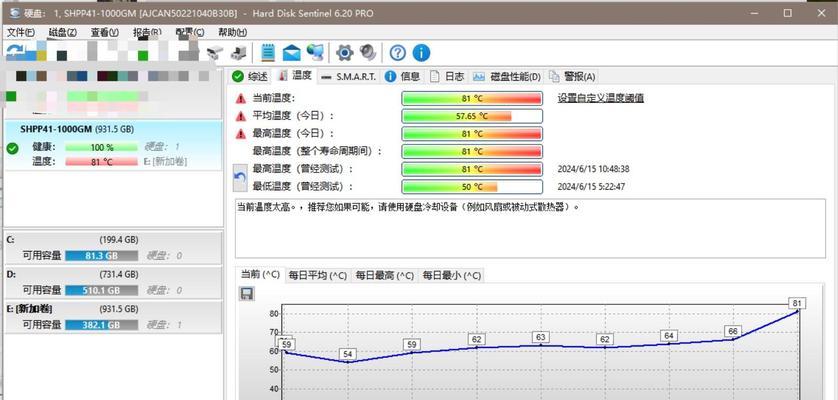Open the 报告(R) menu
838x400 pixels.
147,32
